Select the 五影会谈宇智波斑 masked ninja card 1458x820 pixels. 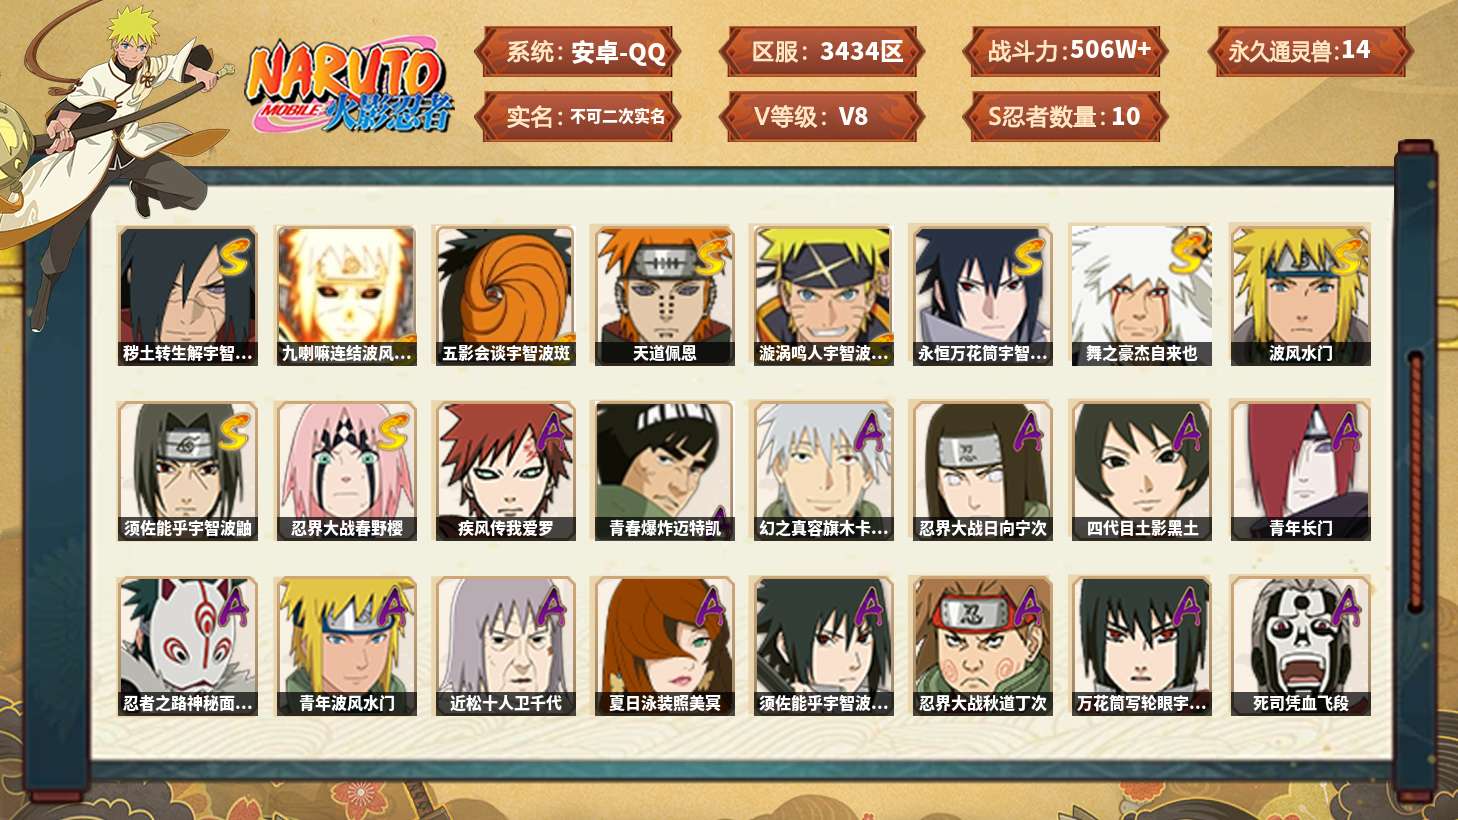click(505, 295)
